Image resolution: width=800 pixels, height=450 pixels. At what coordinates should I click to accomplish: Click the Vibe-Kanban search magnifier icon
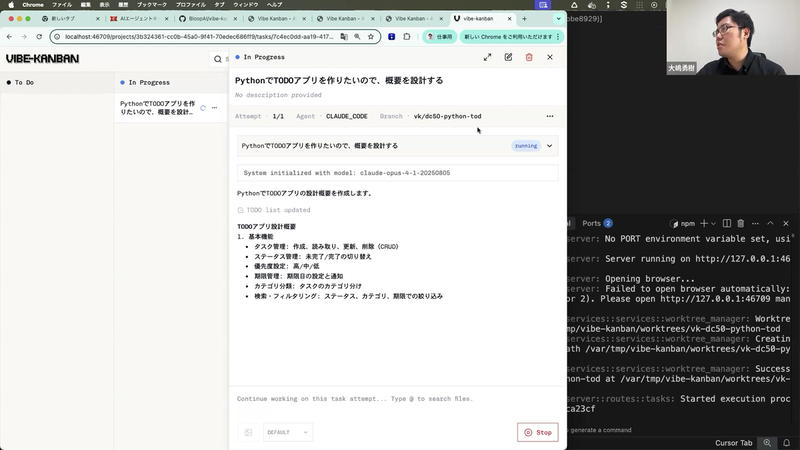pos(218,59)
